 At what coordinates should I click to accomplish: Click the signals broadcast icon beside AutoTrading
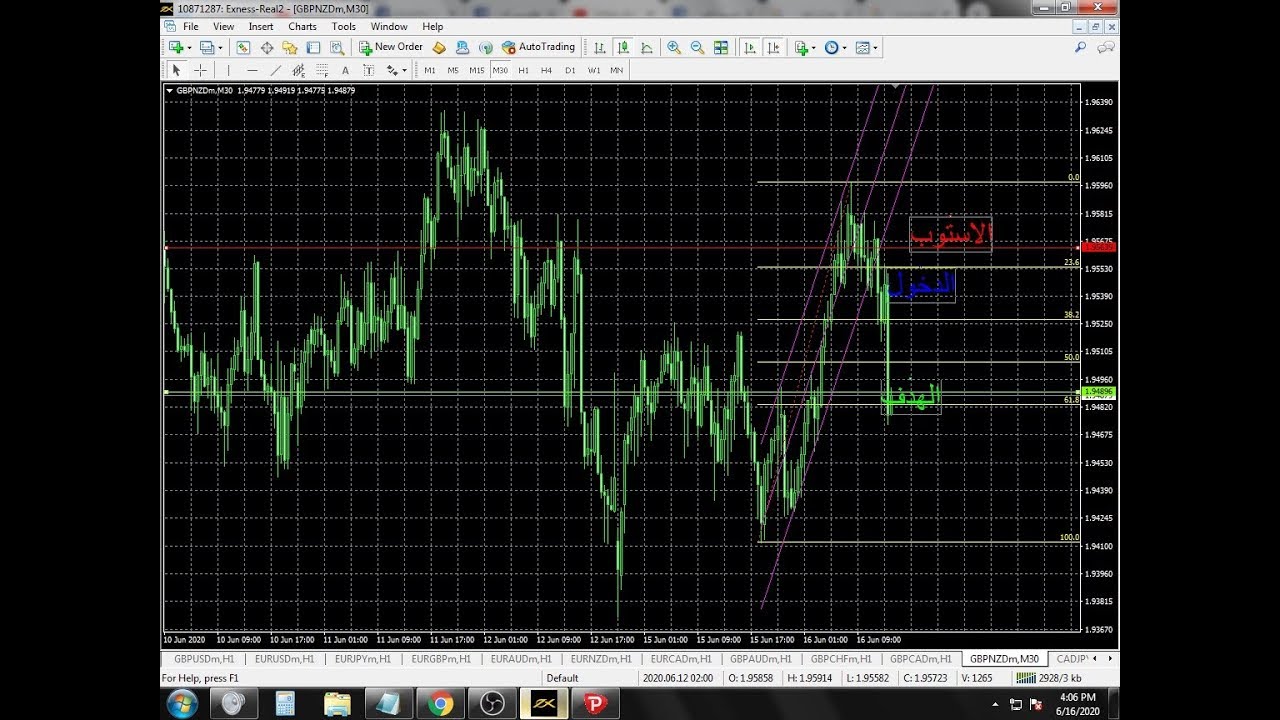[486, 47]
